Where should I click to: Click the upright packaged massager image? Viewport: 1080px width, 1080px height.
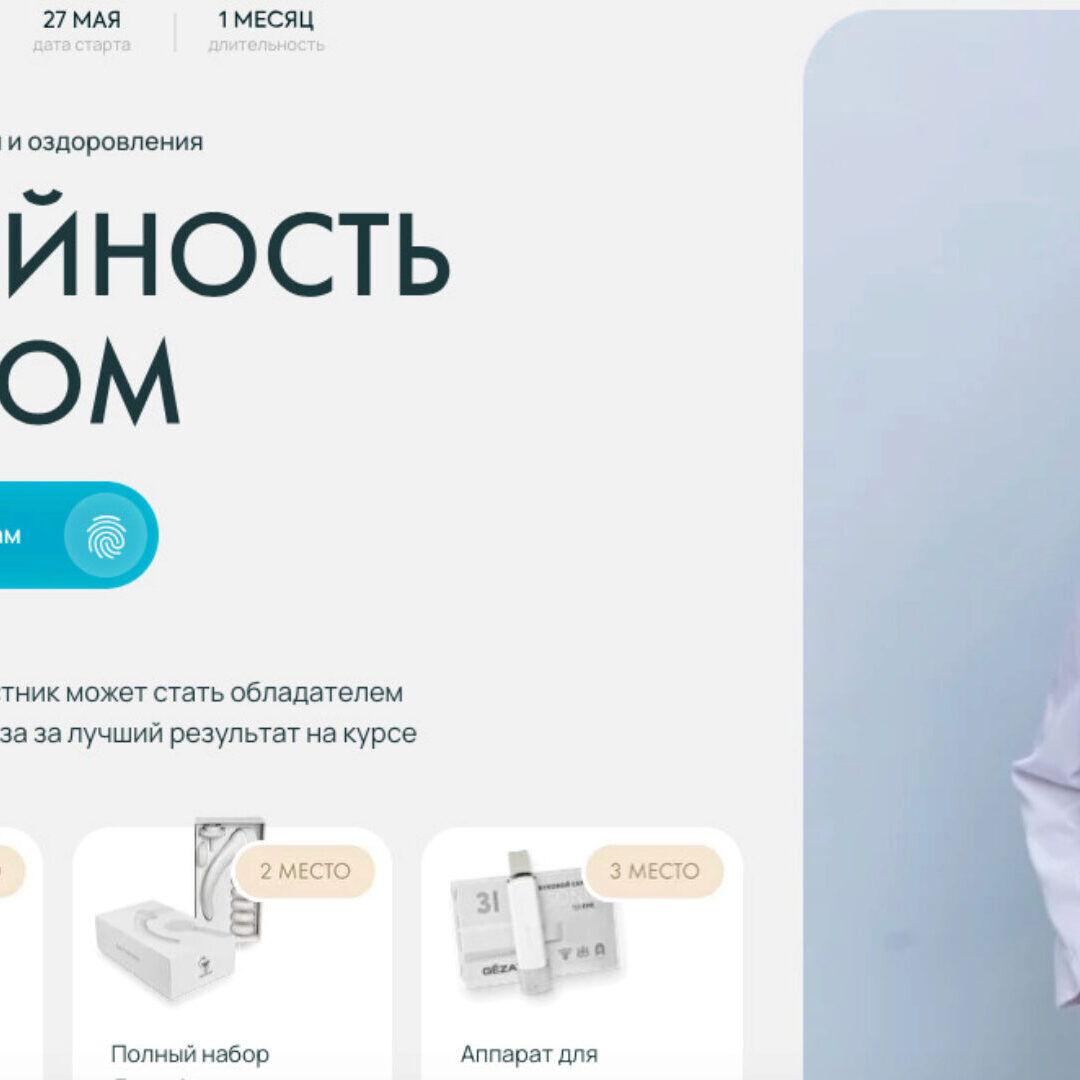(x=229, y=879)
